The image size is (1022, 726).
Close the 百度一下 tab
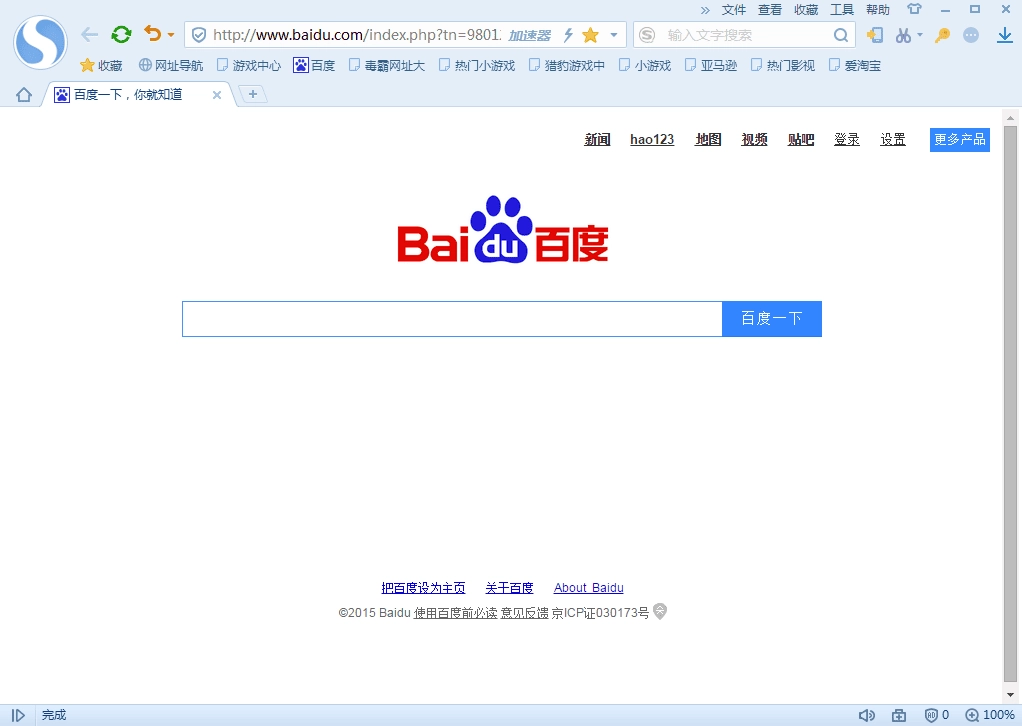[217, 95]
